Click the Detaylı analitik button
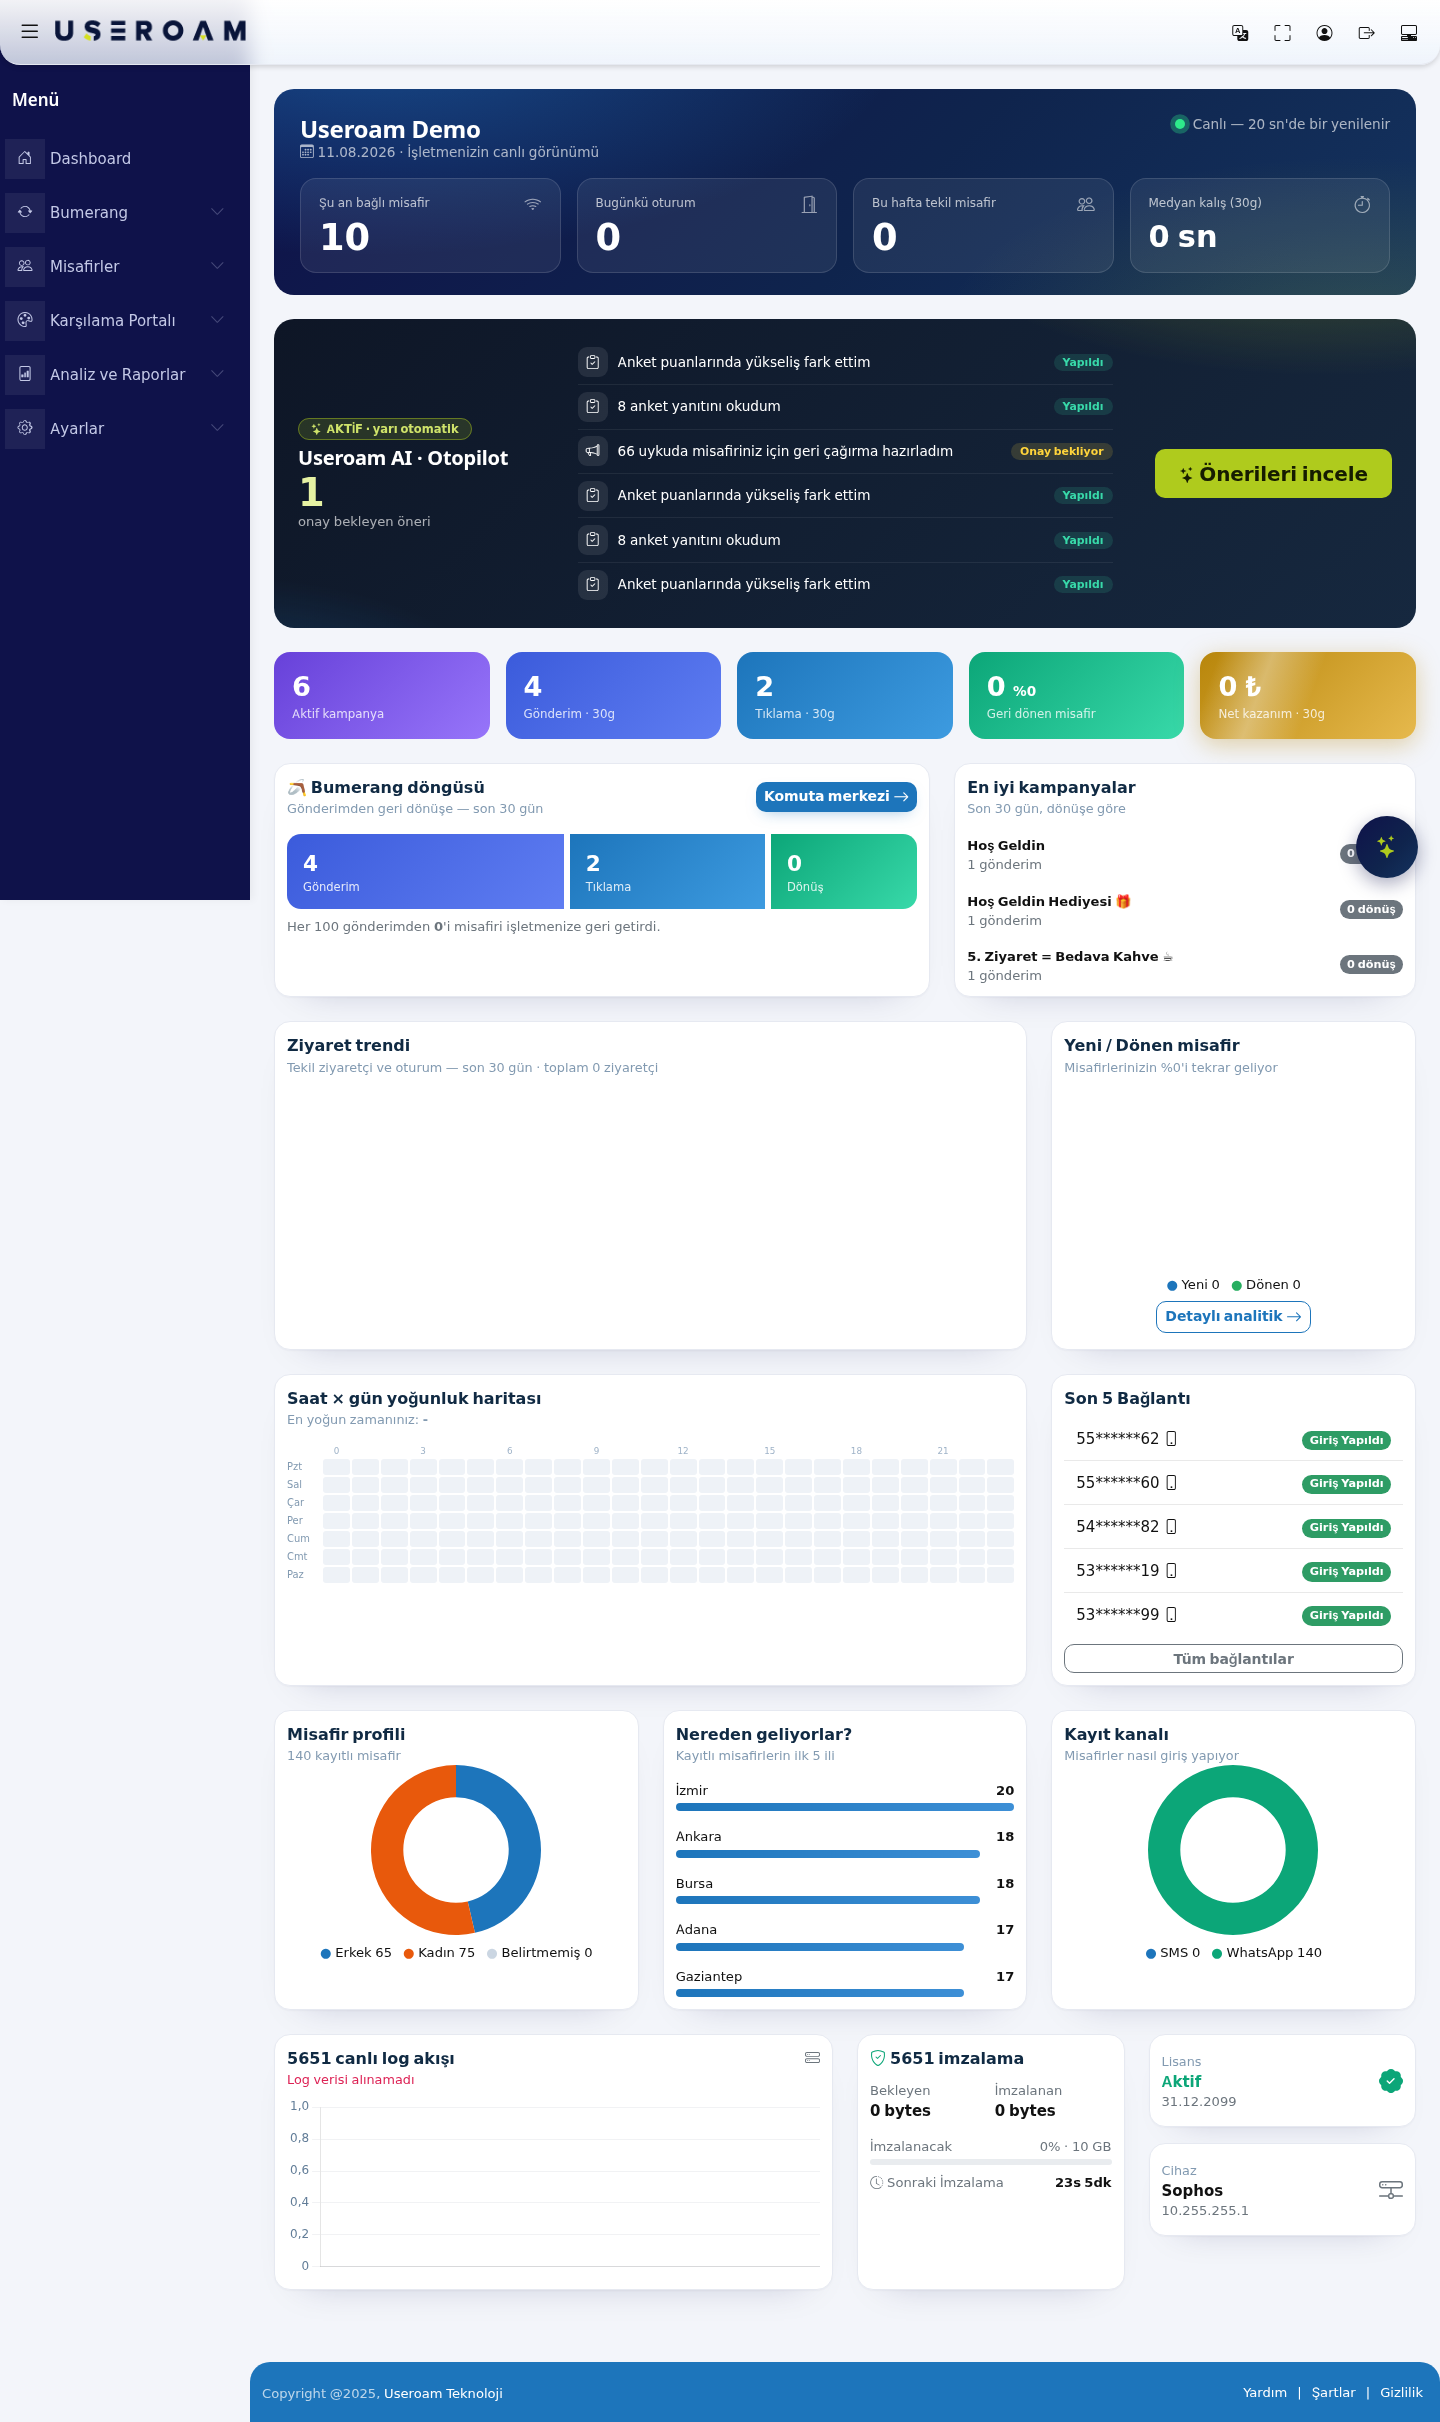The width and height of the screenshot is (1440, 2422). pyautogui.click(x=1233, y=1317)
